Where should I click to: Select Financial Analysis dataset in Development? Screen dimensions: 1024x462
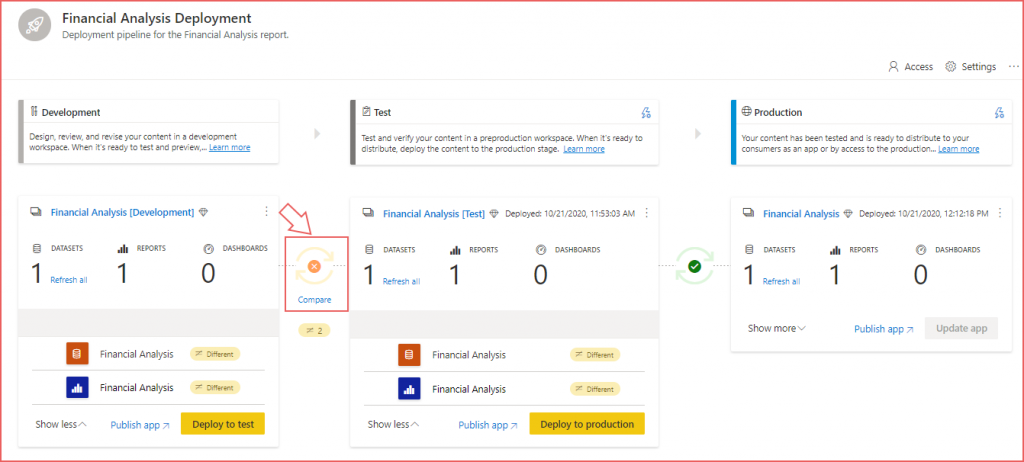[136, 354]
